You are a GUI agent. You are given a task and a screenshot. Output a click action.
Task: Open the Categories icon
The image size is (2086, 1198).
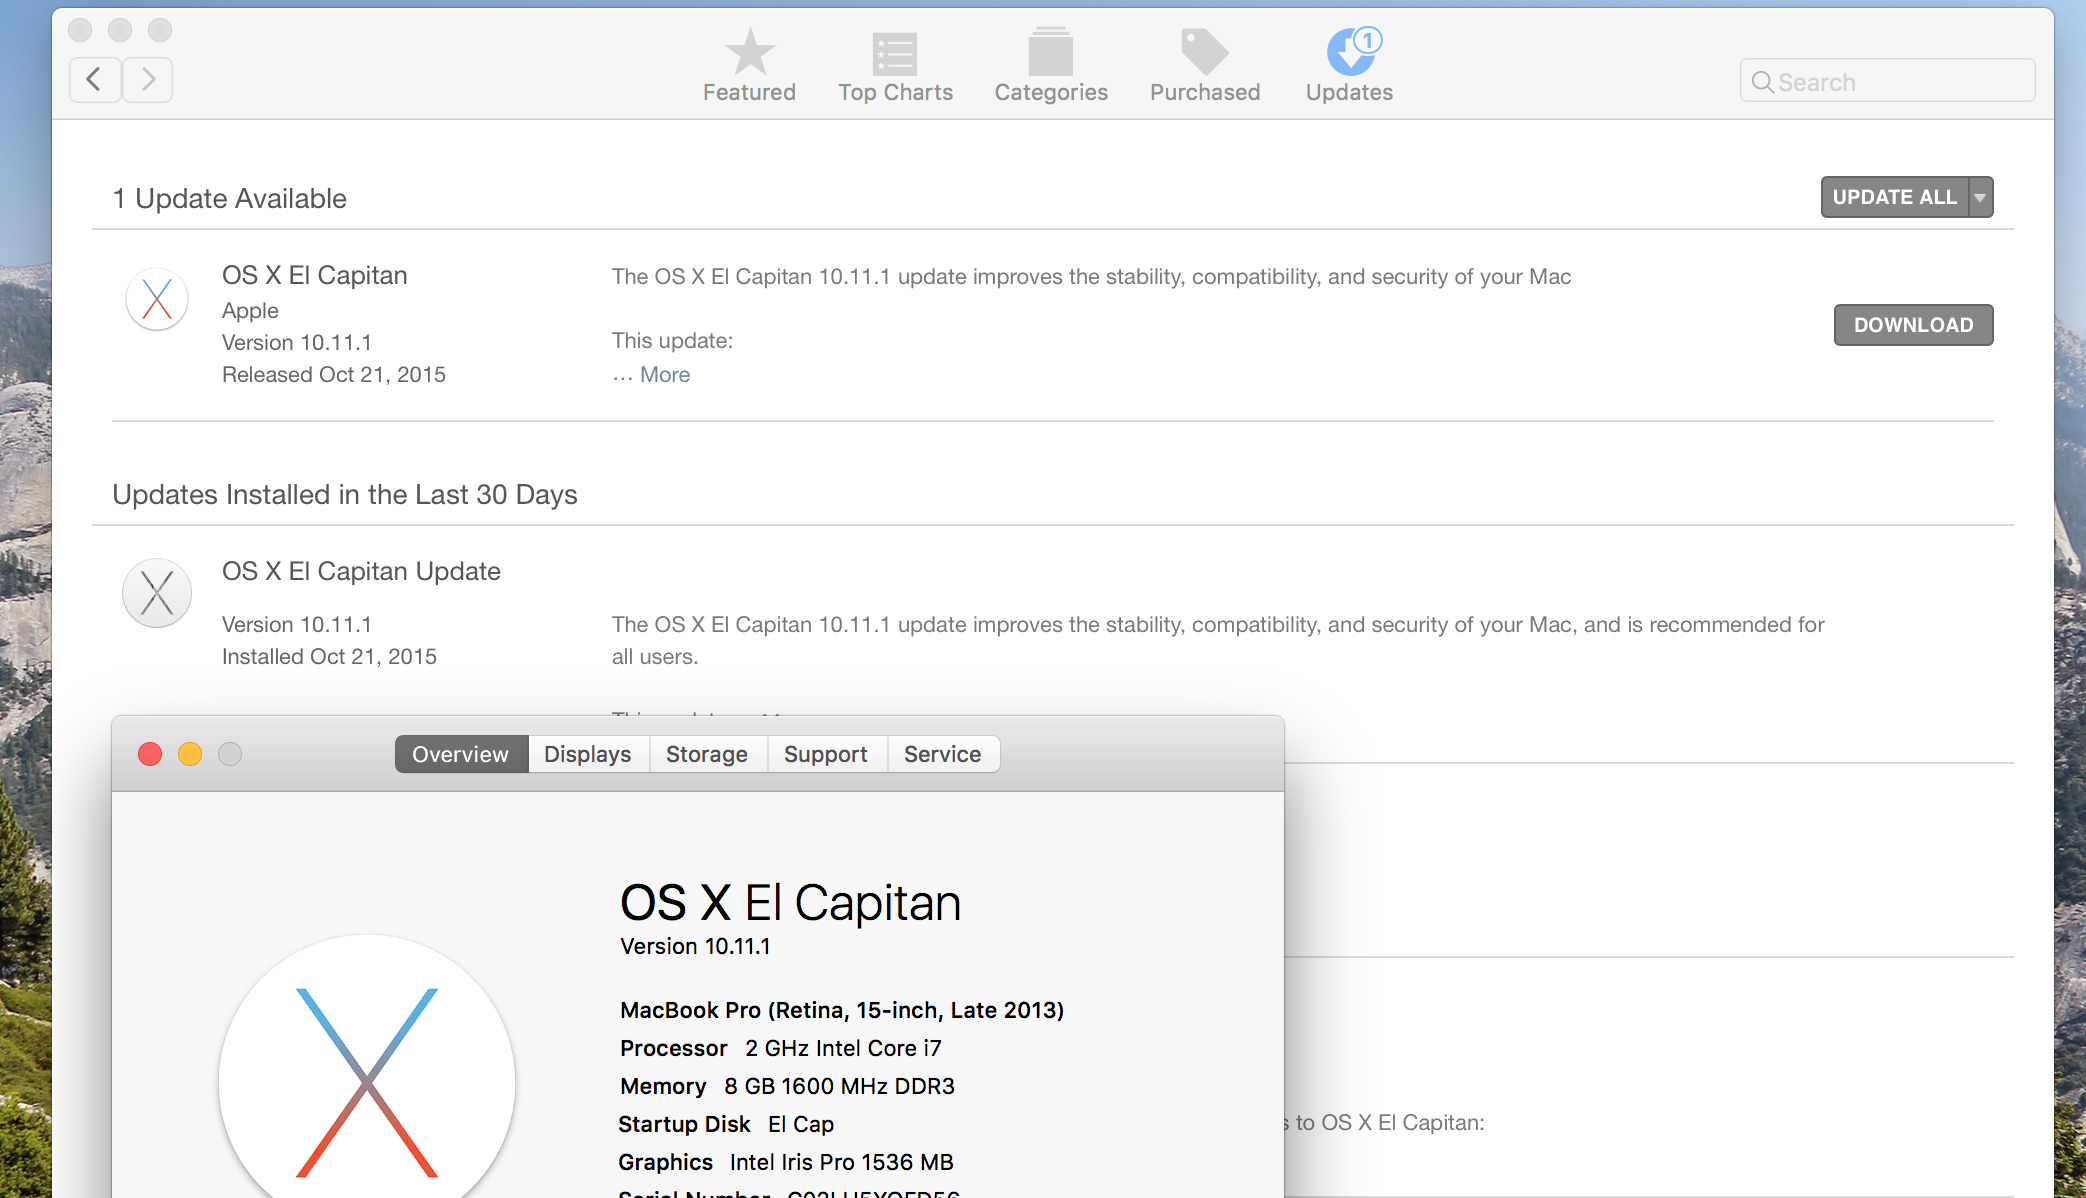pyautogui.click(x=1051, y=52)
